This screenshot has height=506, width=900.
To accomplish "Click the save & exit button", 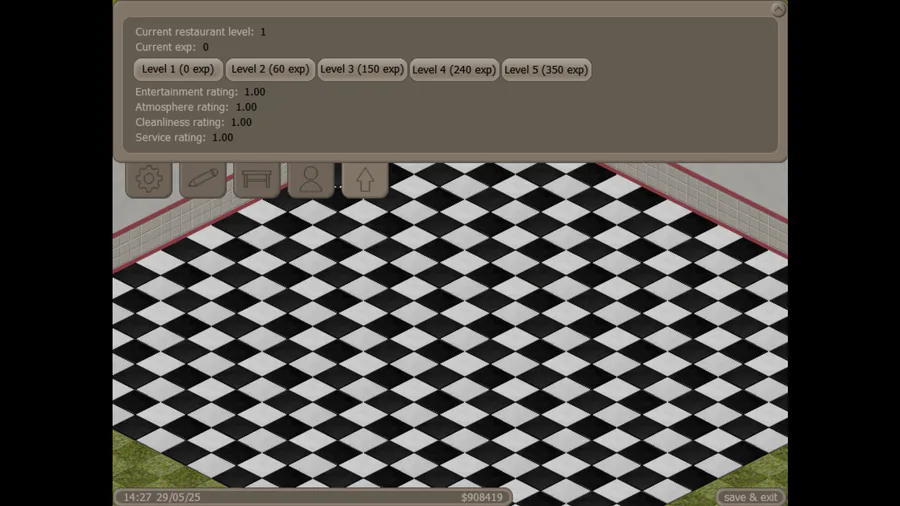I will pos(750,497).
